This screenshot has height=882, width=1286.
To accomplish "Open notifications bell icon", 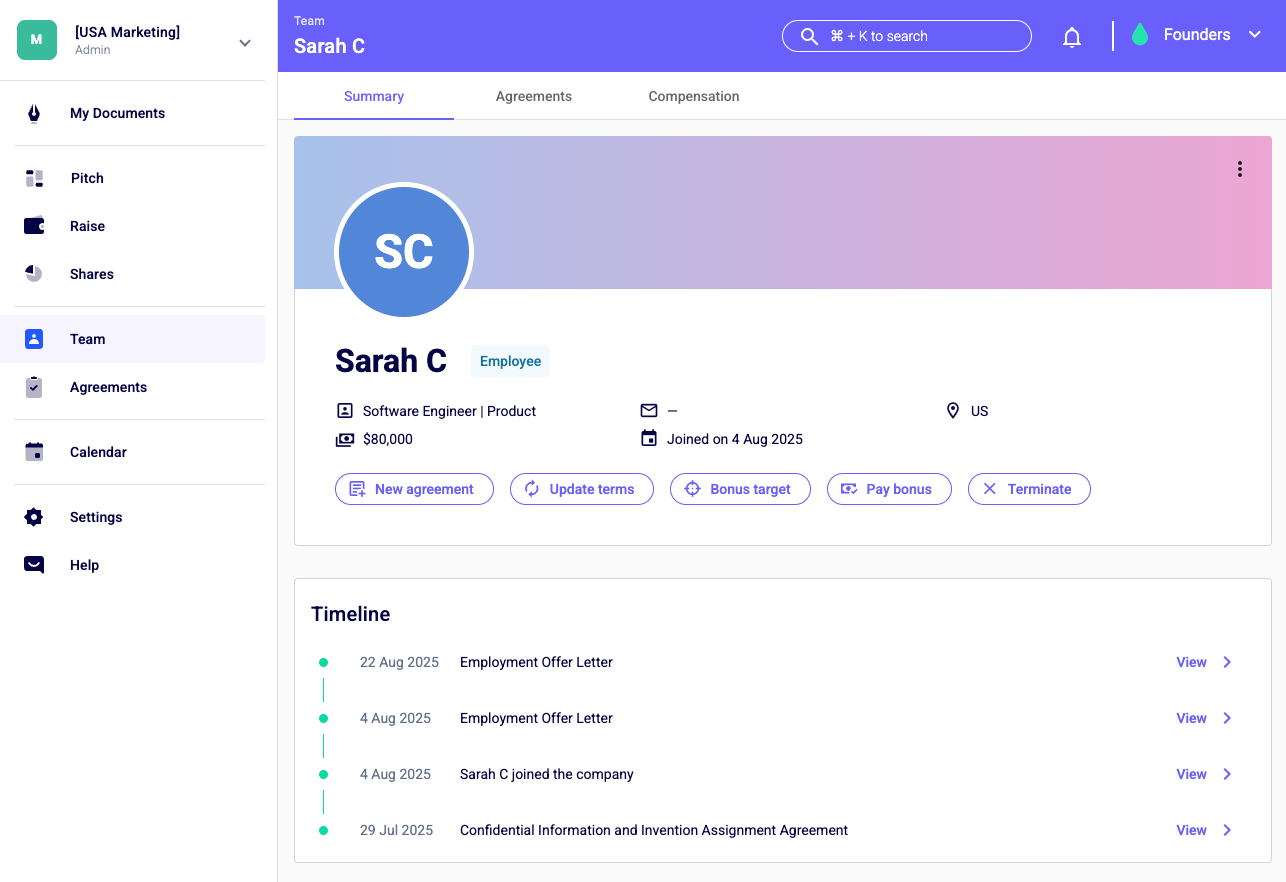I will point(1072,37).
